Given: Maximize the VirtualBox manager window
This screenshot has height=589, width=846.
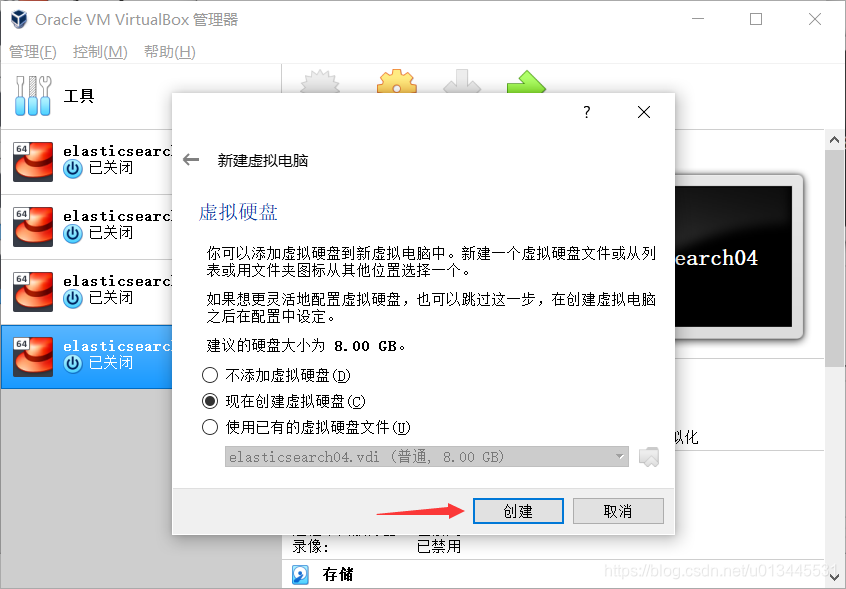Looking at the screenshot, I should click(x=756, y=19).
